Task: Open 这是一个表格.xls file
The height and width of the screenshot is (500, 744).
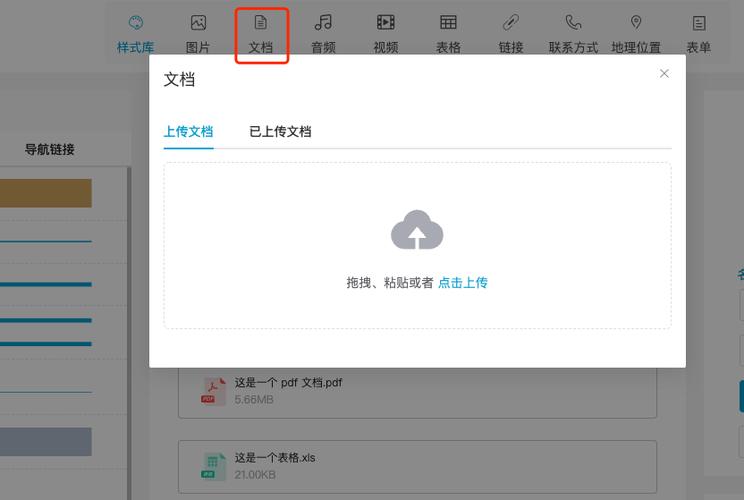Action: [x=275, y=458]
